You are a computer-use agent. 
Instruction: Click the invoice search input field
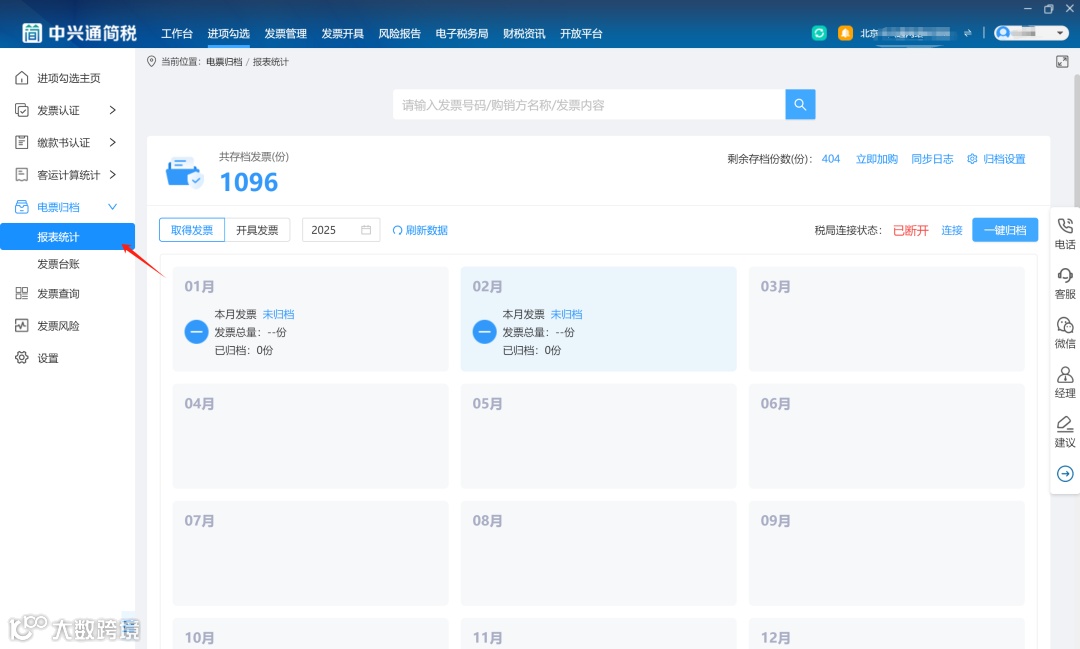point(589,105)
